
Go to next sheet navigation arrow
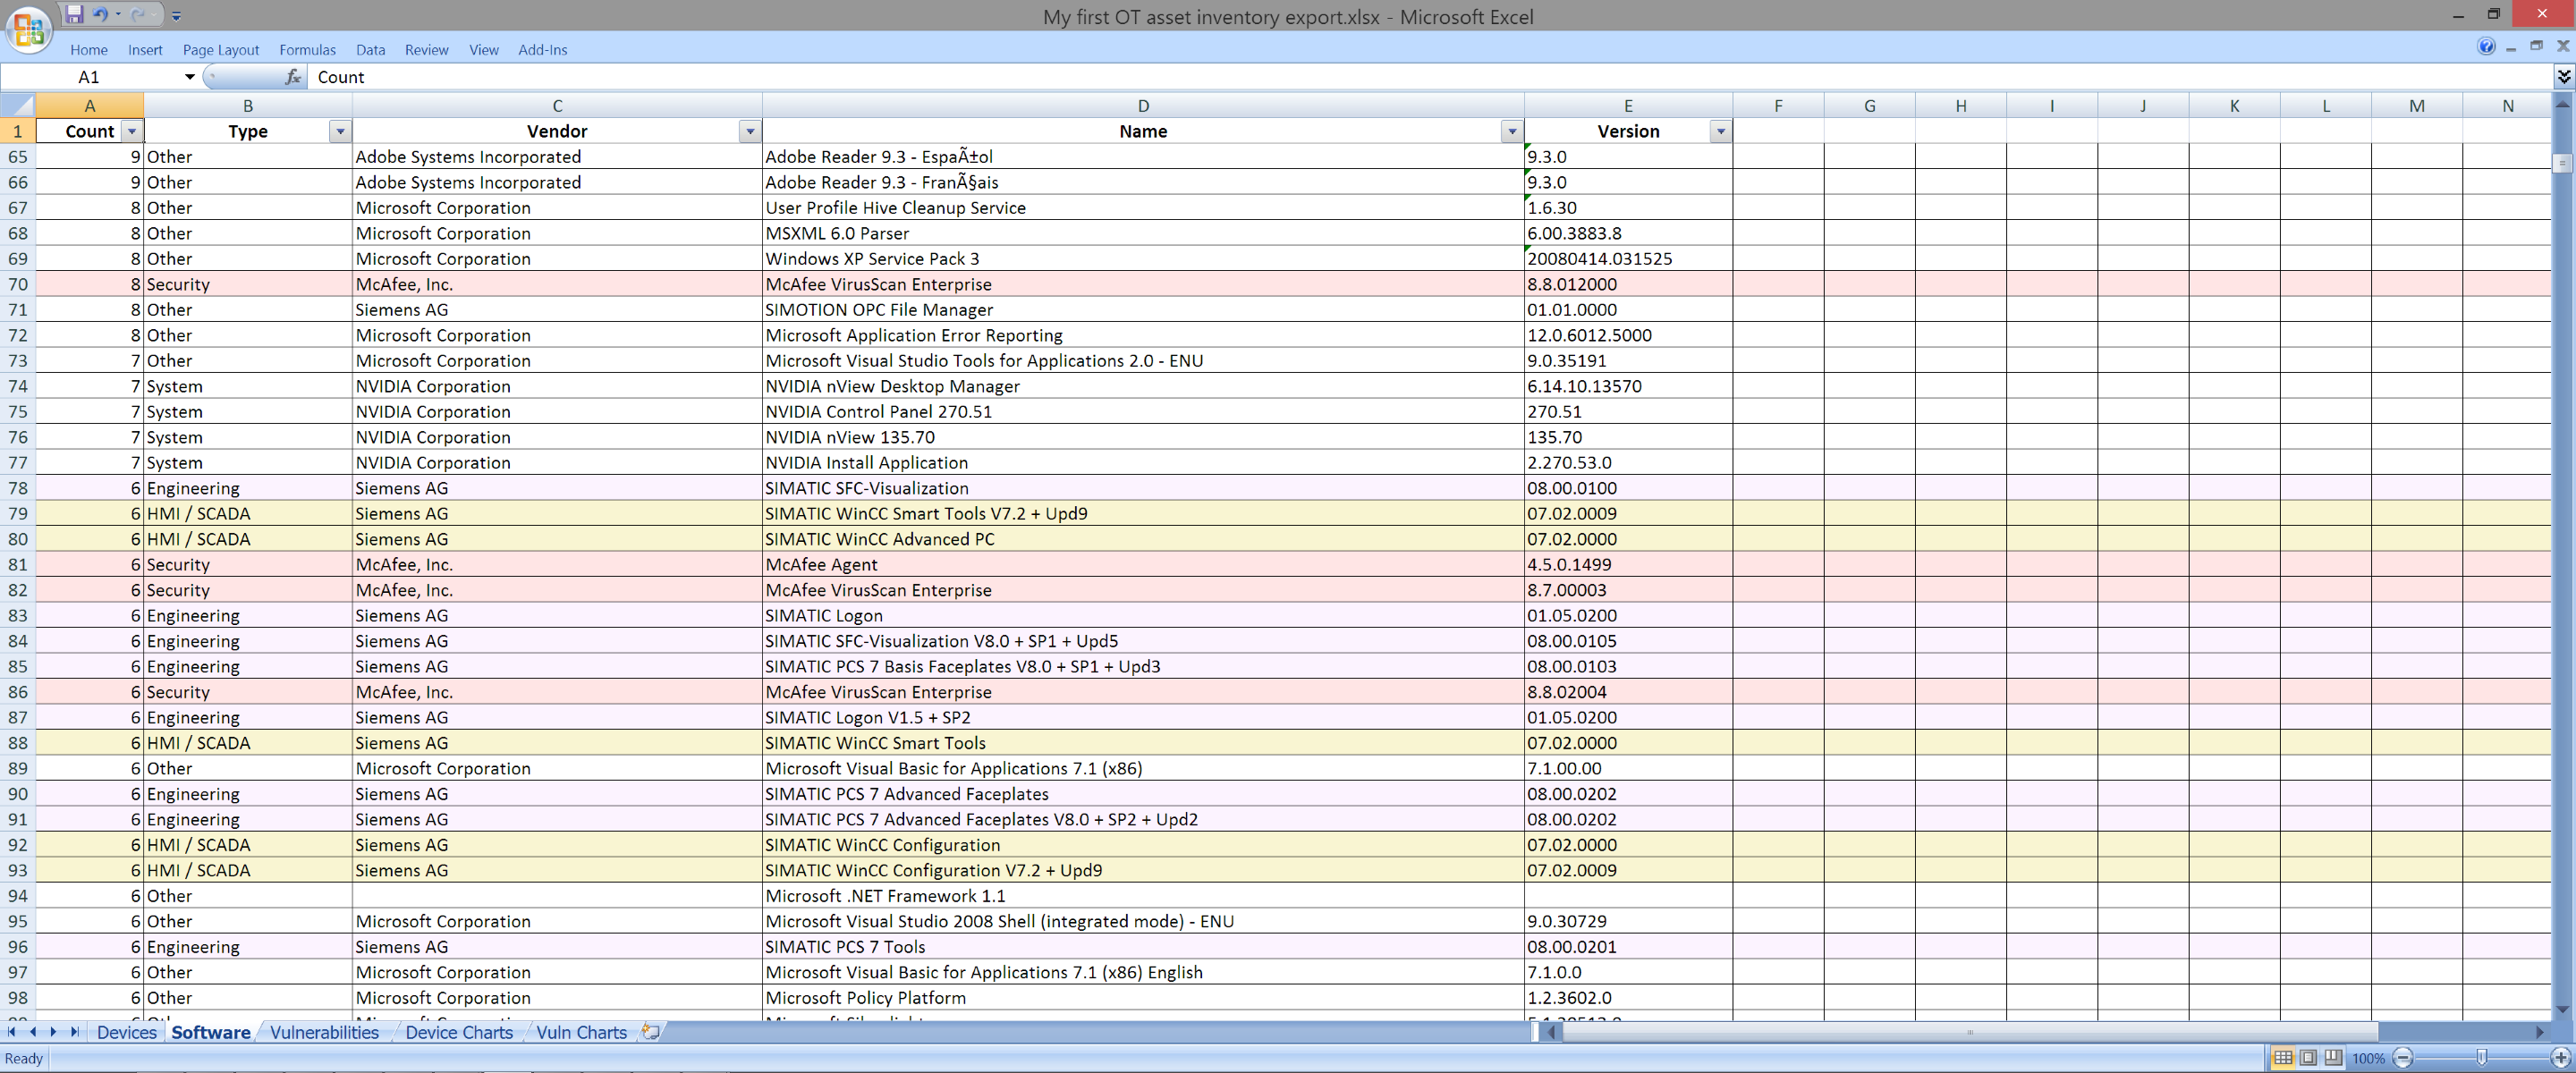click(53, 1032)
